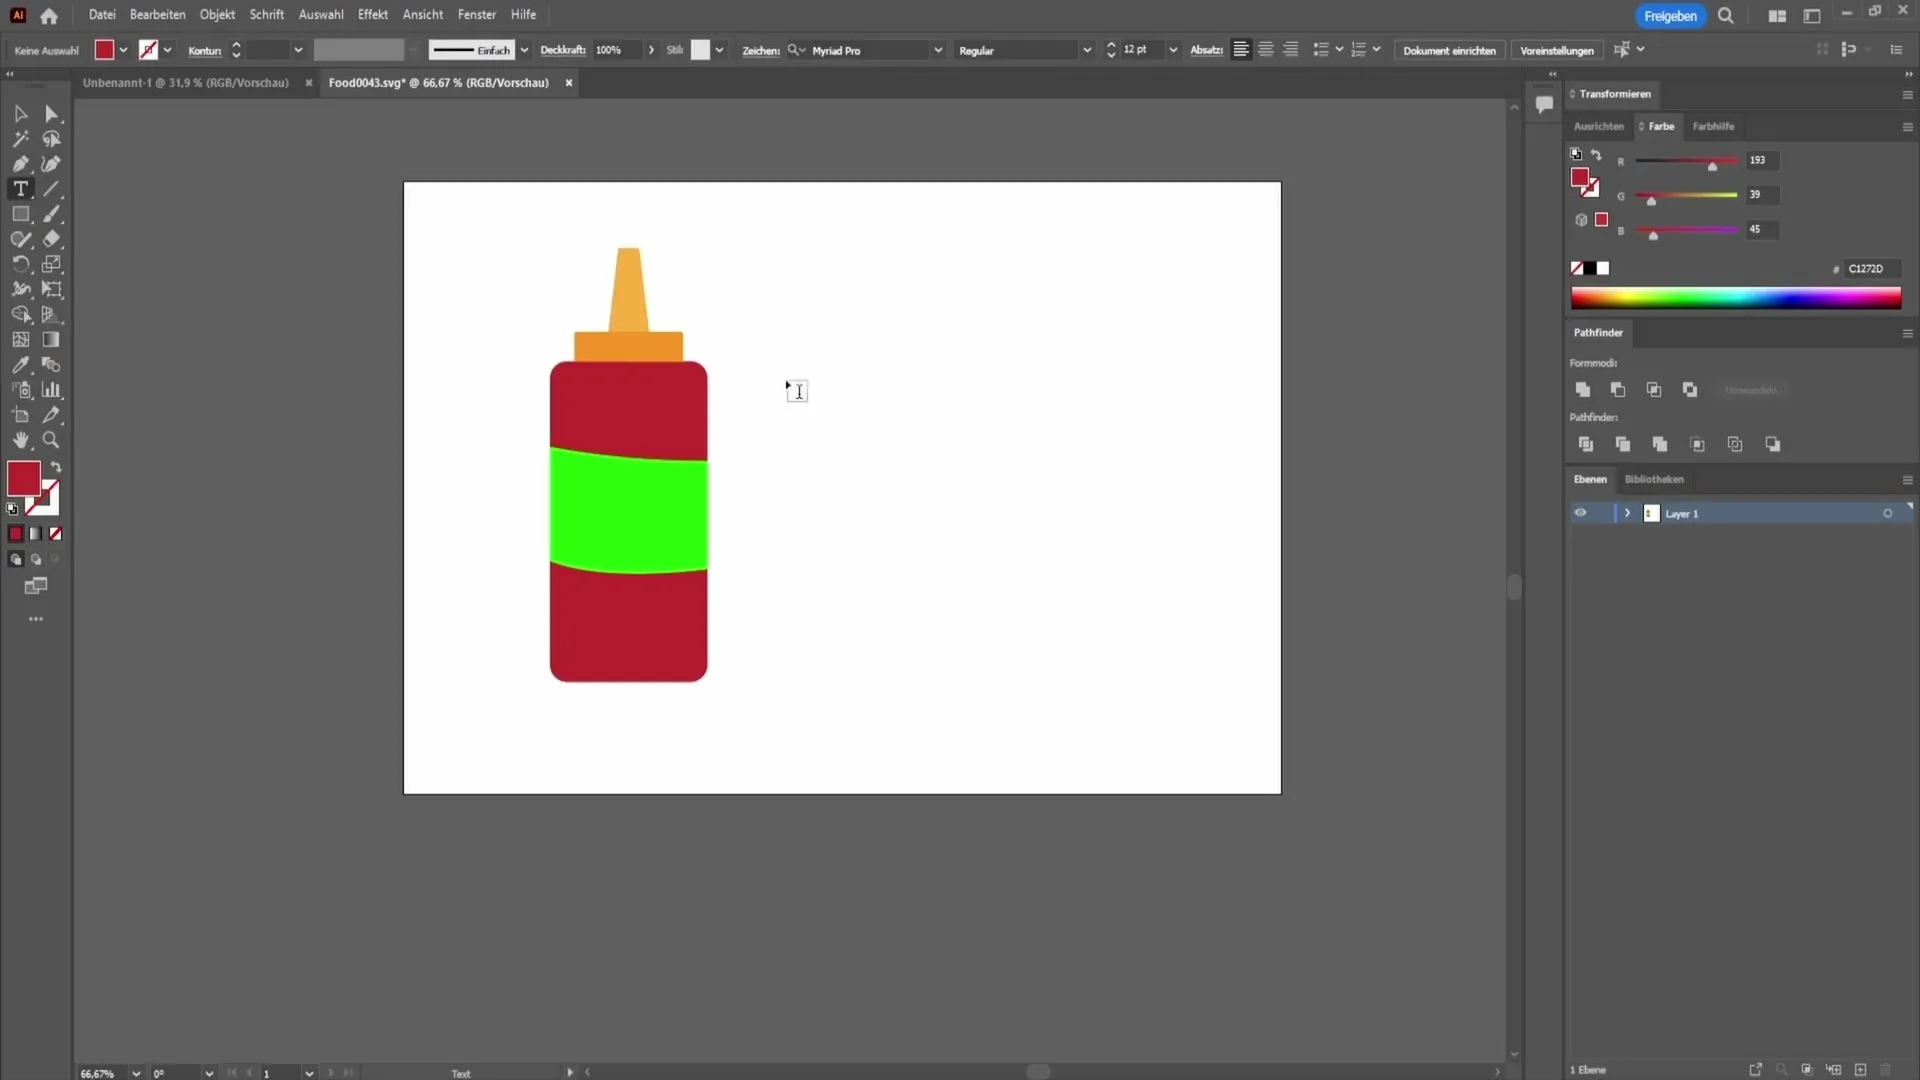Switch to Unbenannt-1 document tab
Viewport: 1920px width, 1080px height.
tap(186, 83)
